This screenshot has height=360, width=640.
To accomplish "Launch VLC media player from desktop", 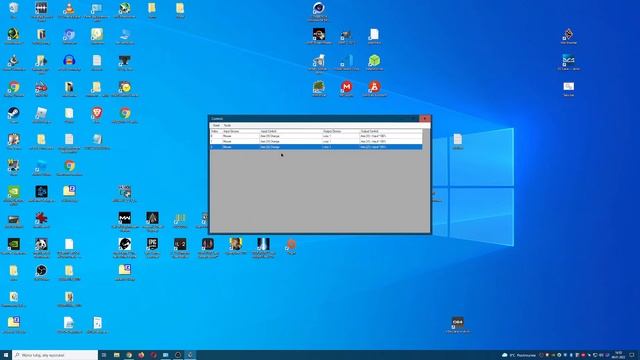I will click(69, 9).
